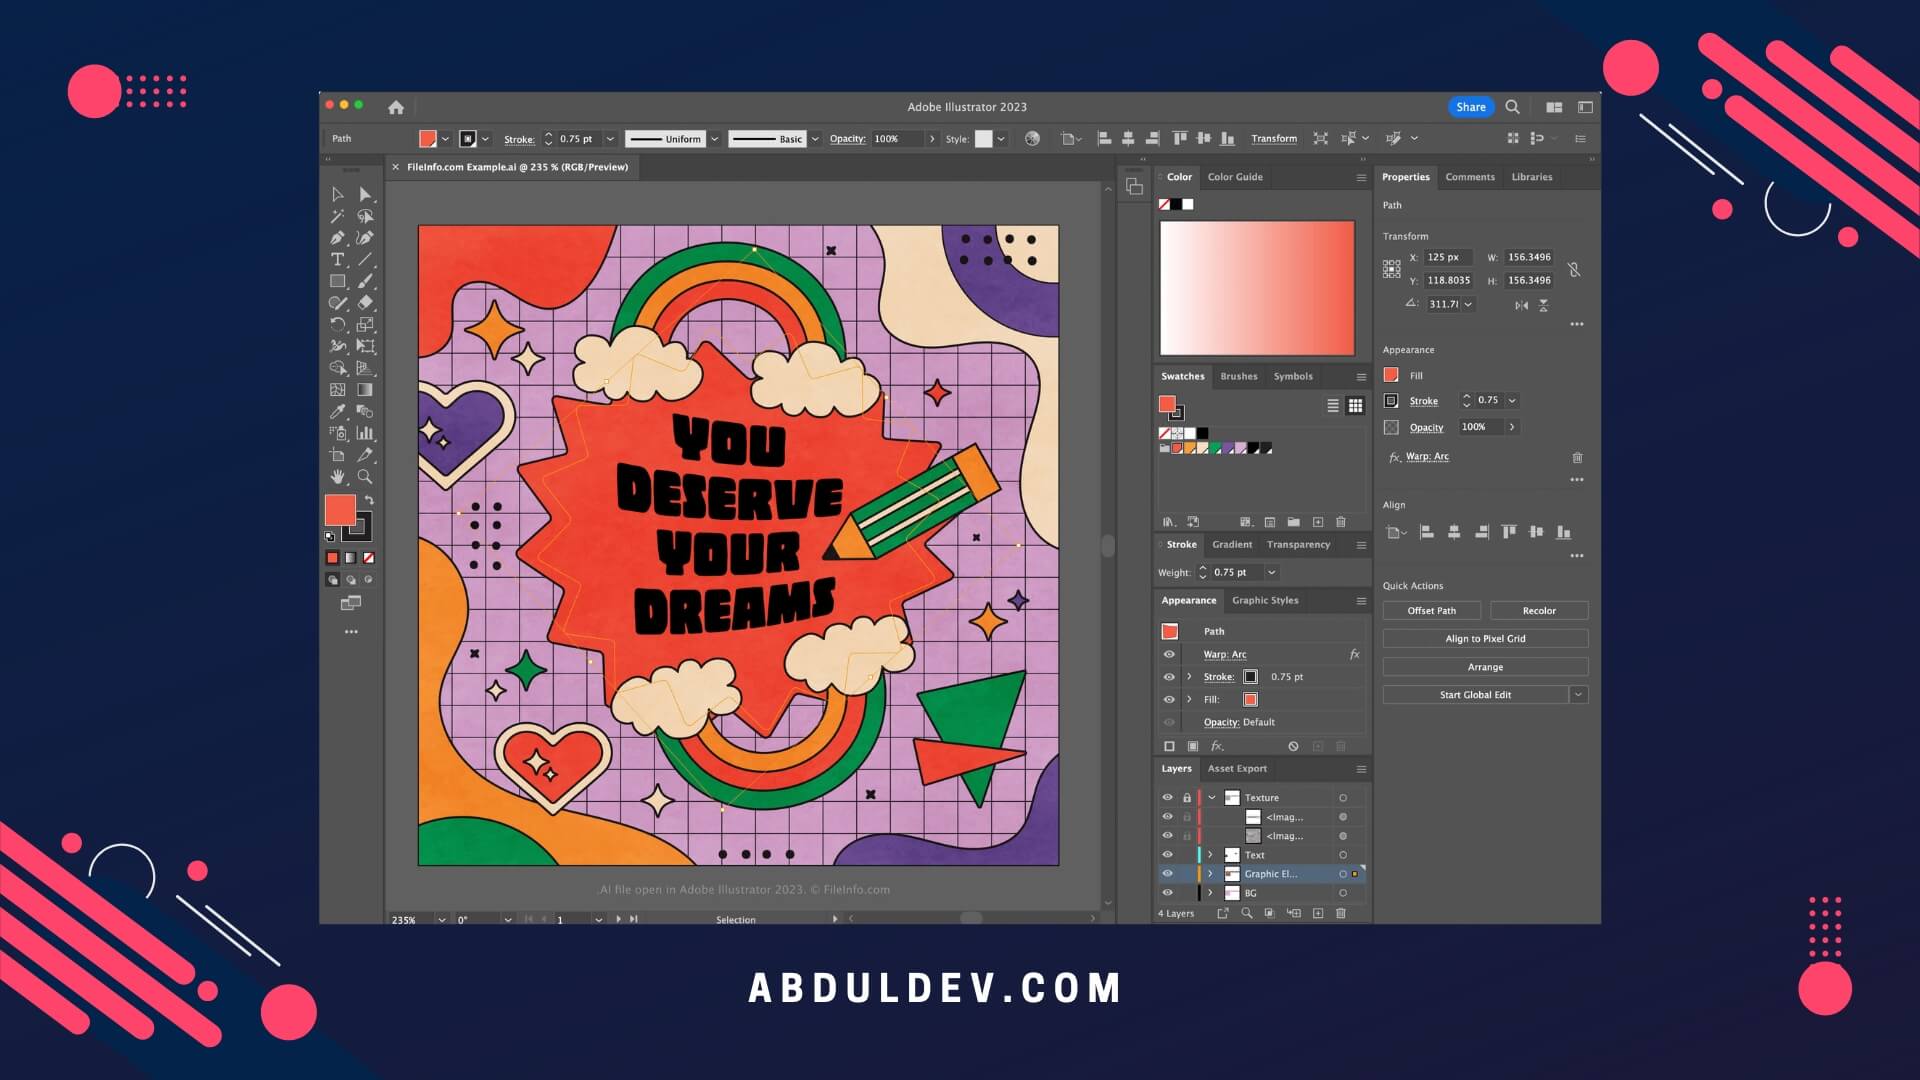Viewport: 1920px width, 1080px height.
Task: Toggle visibility of Texture layer
Action: point(1167,796)
